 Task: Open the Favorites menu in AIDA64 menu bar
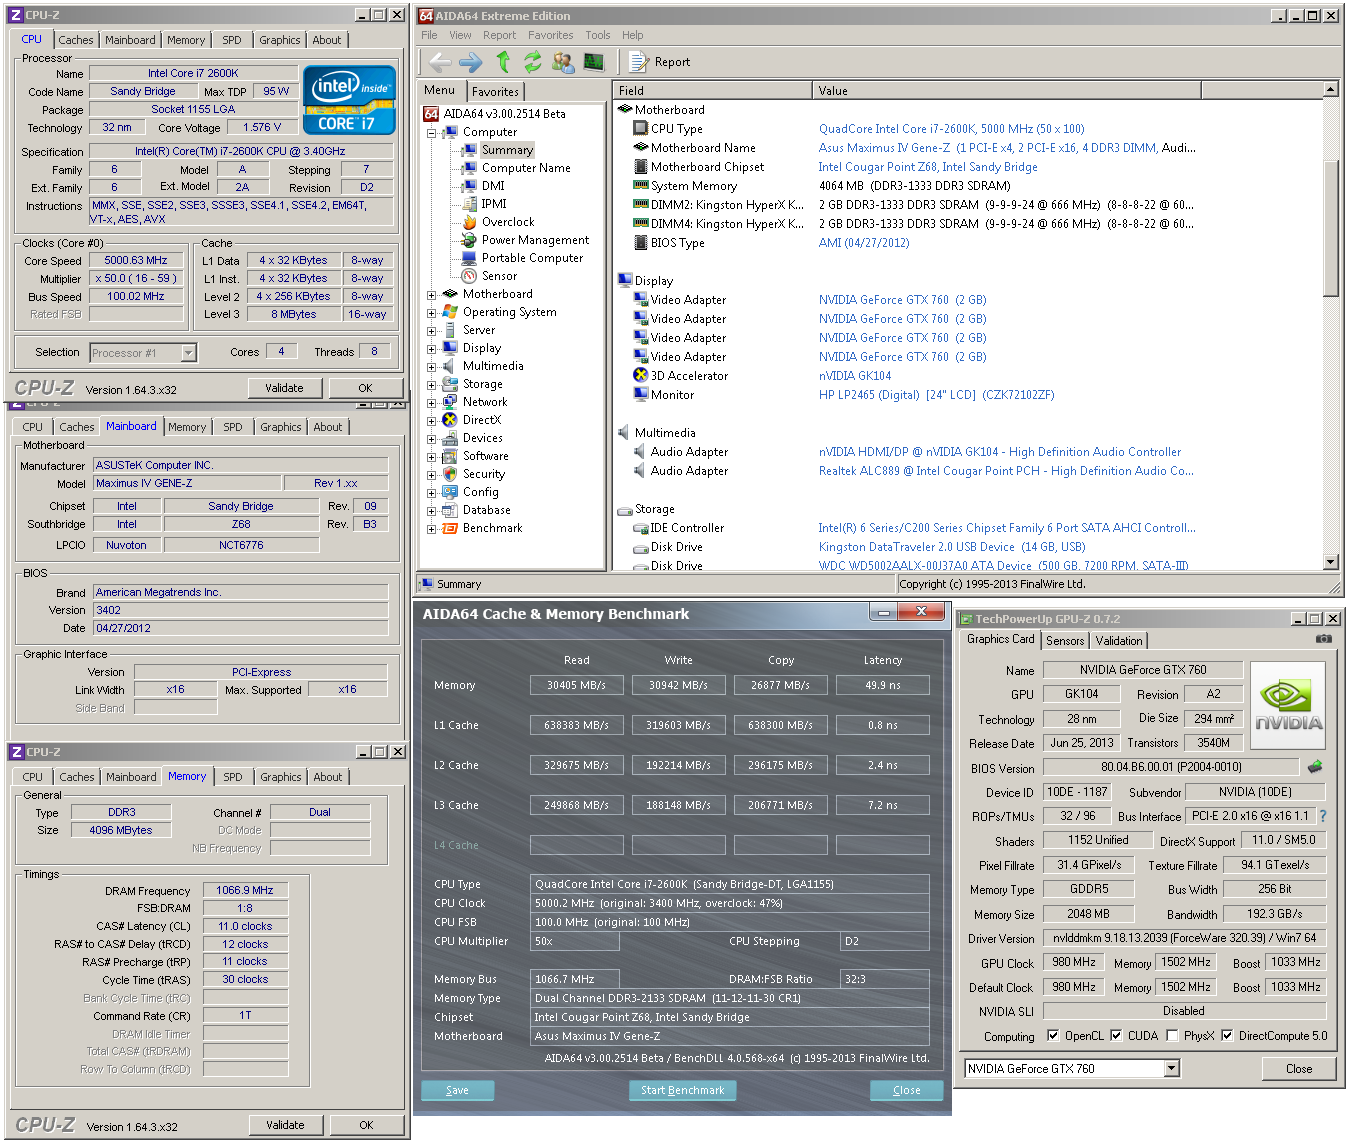pyautogui.click(x=551, y=35)
